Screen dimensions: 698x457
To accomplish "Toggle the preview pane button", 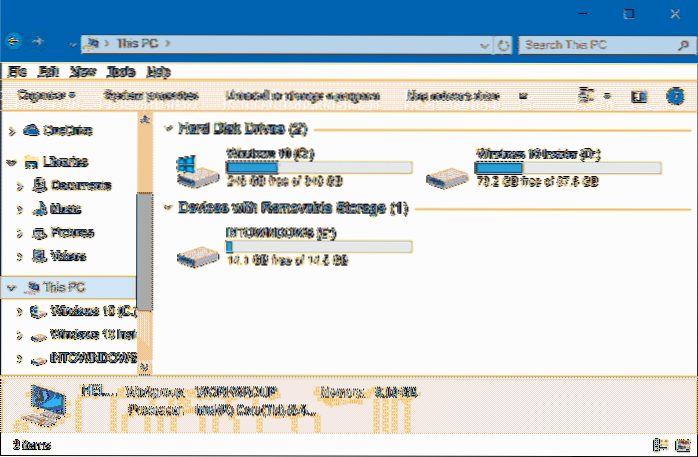I will pyautogui.click(x=641, y=96).
